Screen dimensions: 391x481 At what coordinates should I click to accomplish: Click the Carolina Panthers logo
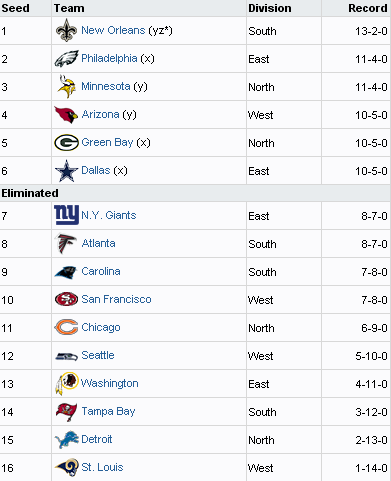coord(66,272)
